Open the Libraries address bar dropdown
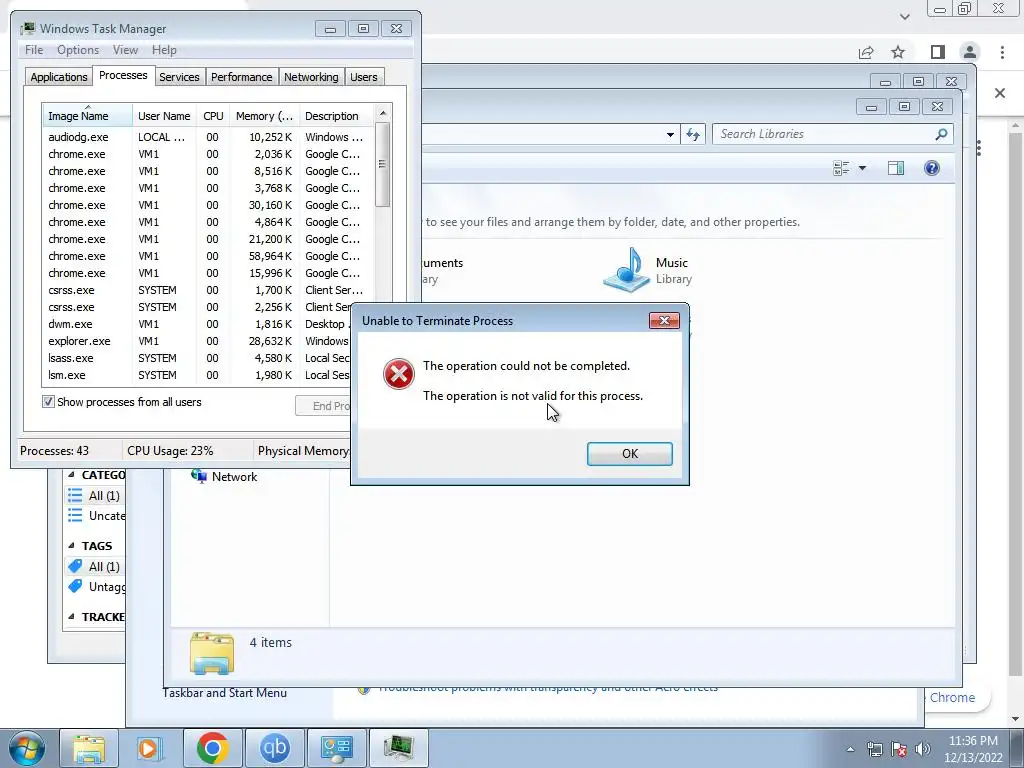 670,135
